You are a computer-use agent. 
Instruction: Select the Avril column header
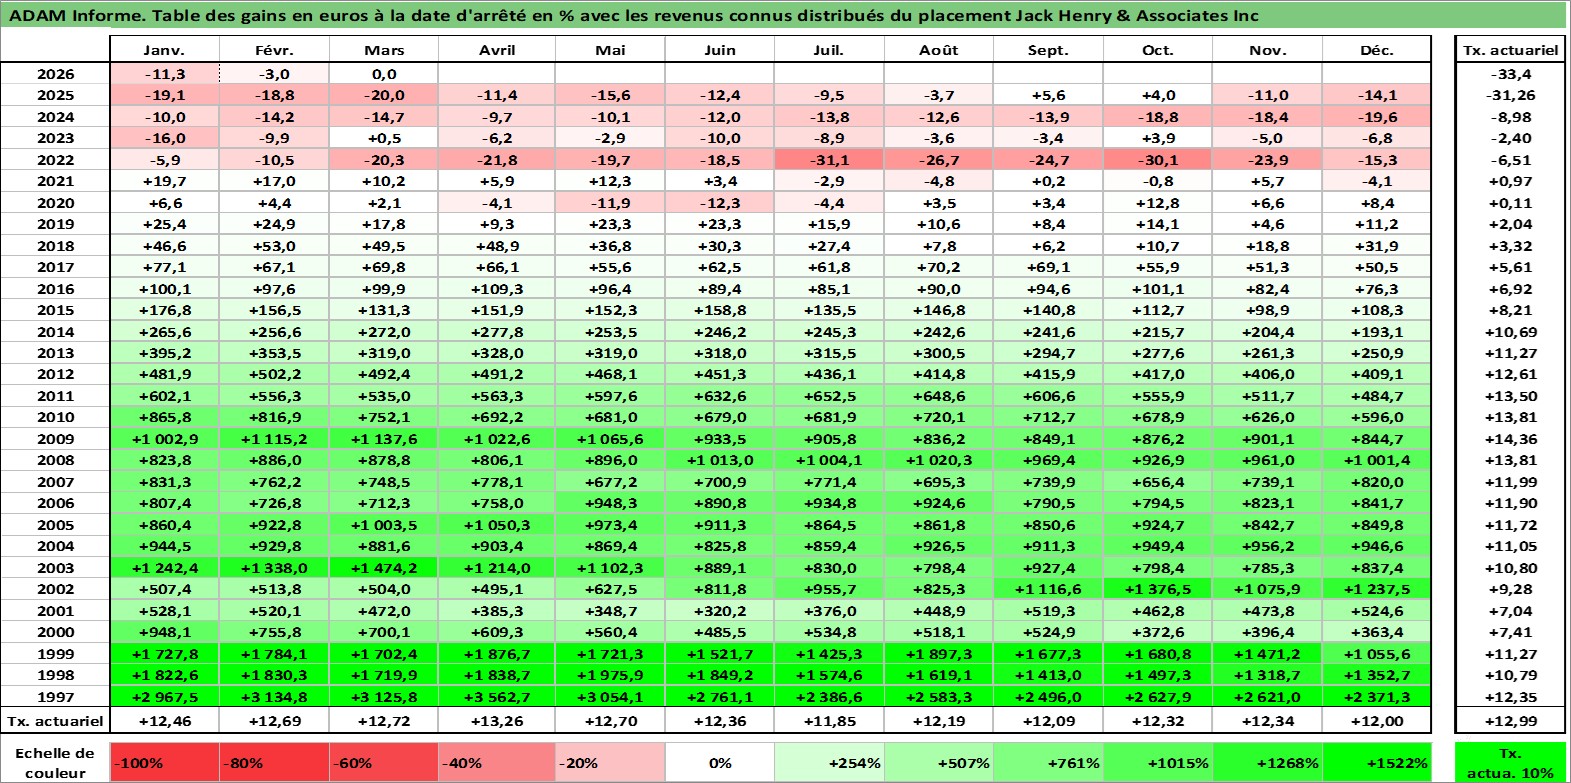(497, 50)
